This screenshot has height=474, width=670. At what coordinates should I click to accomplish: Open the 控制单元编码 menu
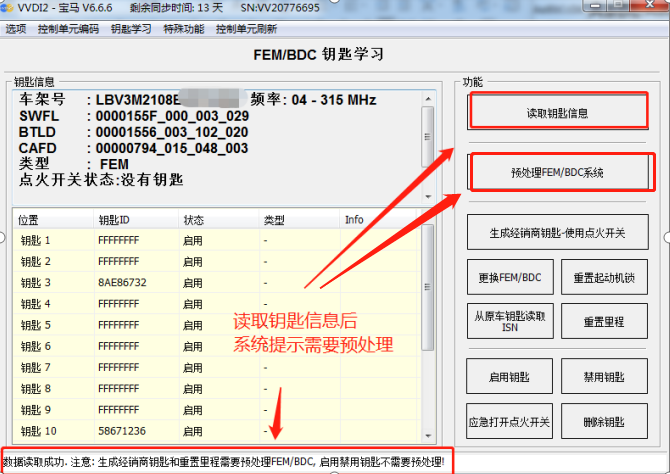click(68, 29)
